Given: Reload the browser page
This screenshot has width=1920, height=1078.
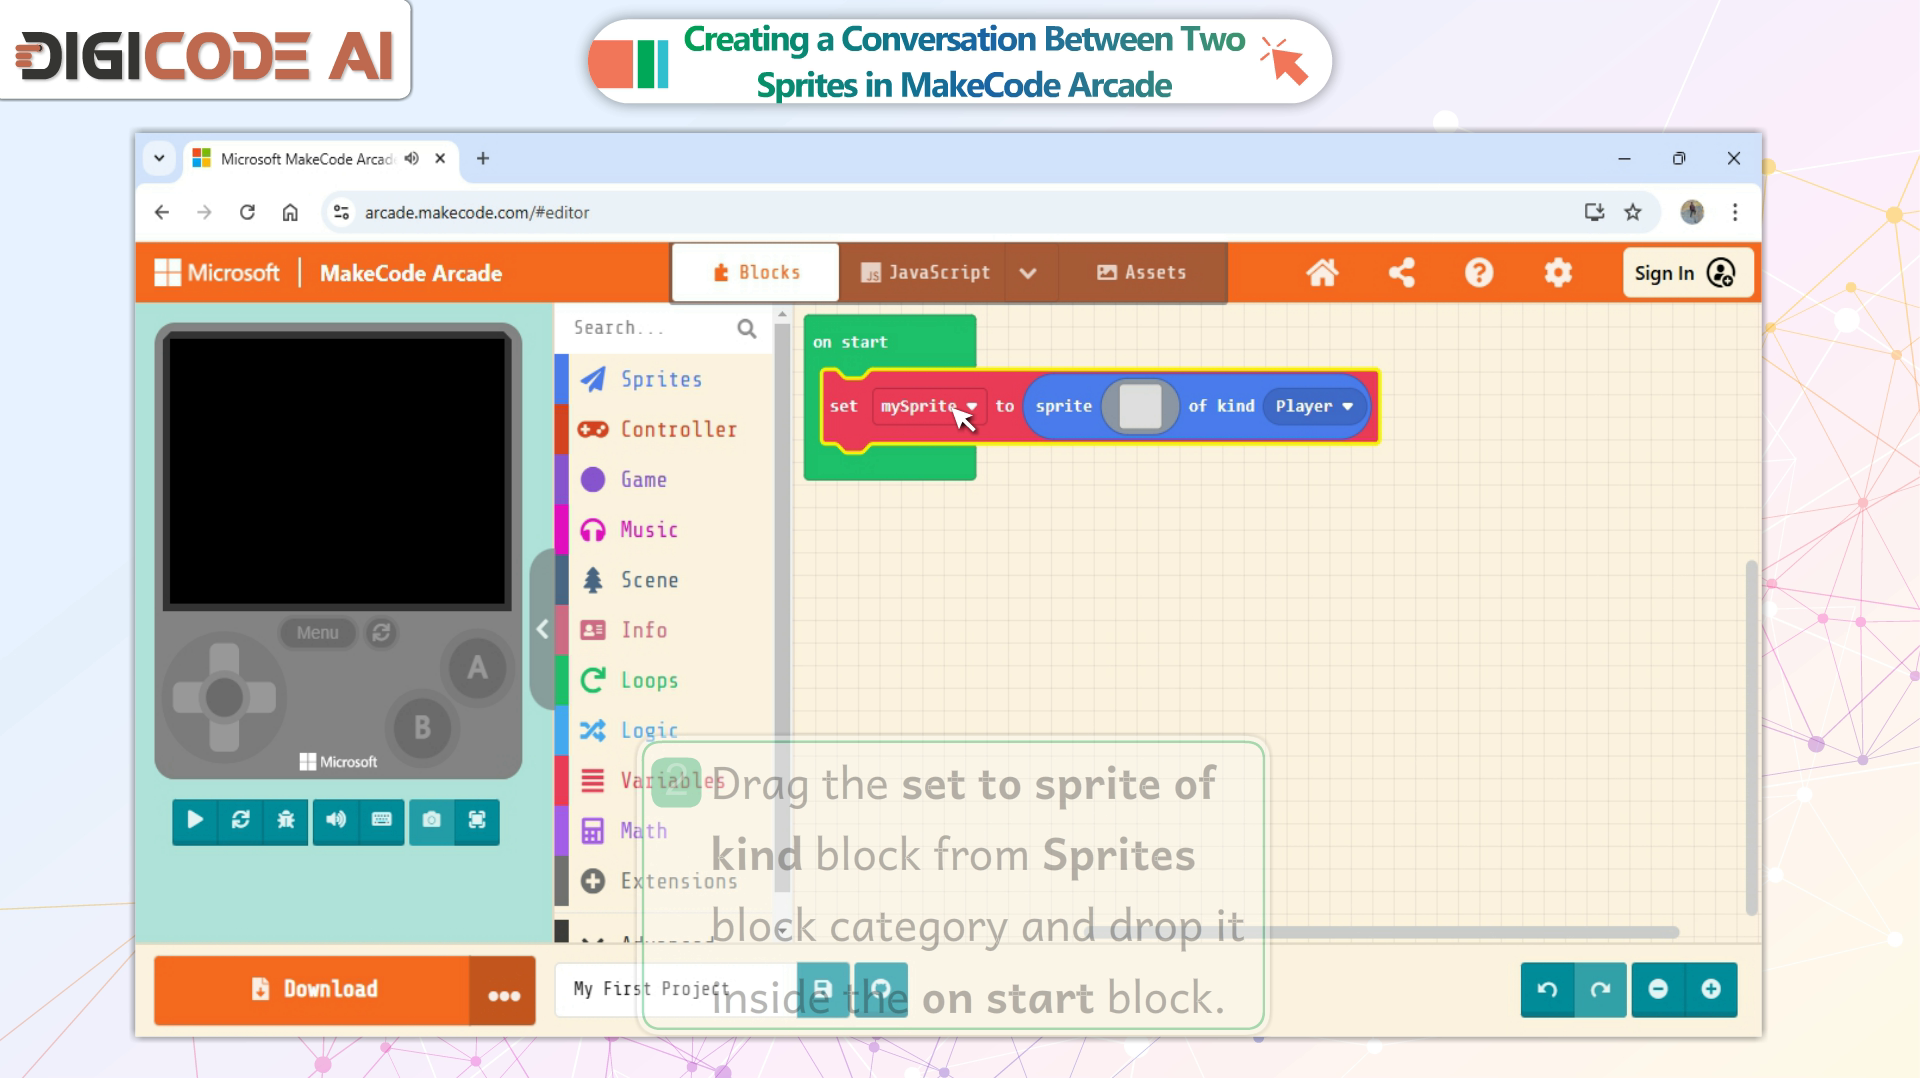Looking at the screenshot, I should coord(247,212).
